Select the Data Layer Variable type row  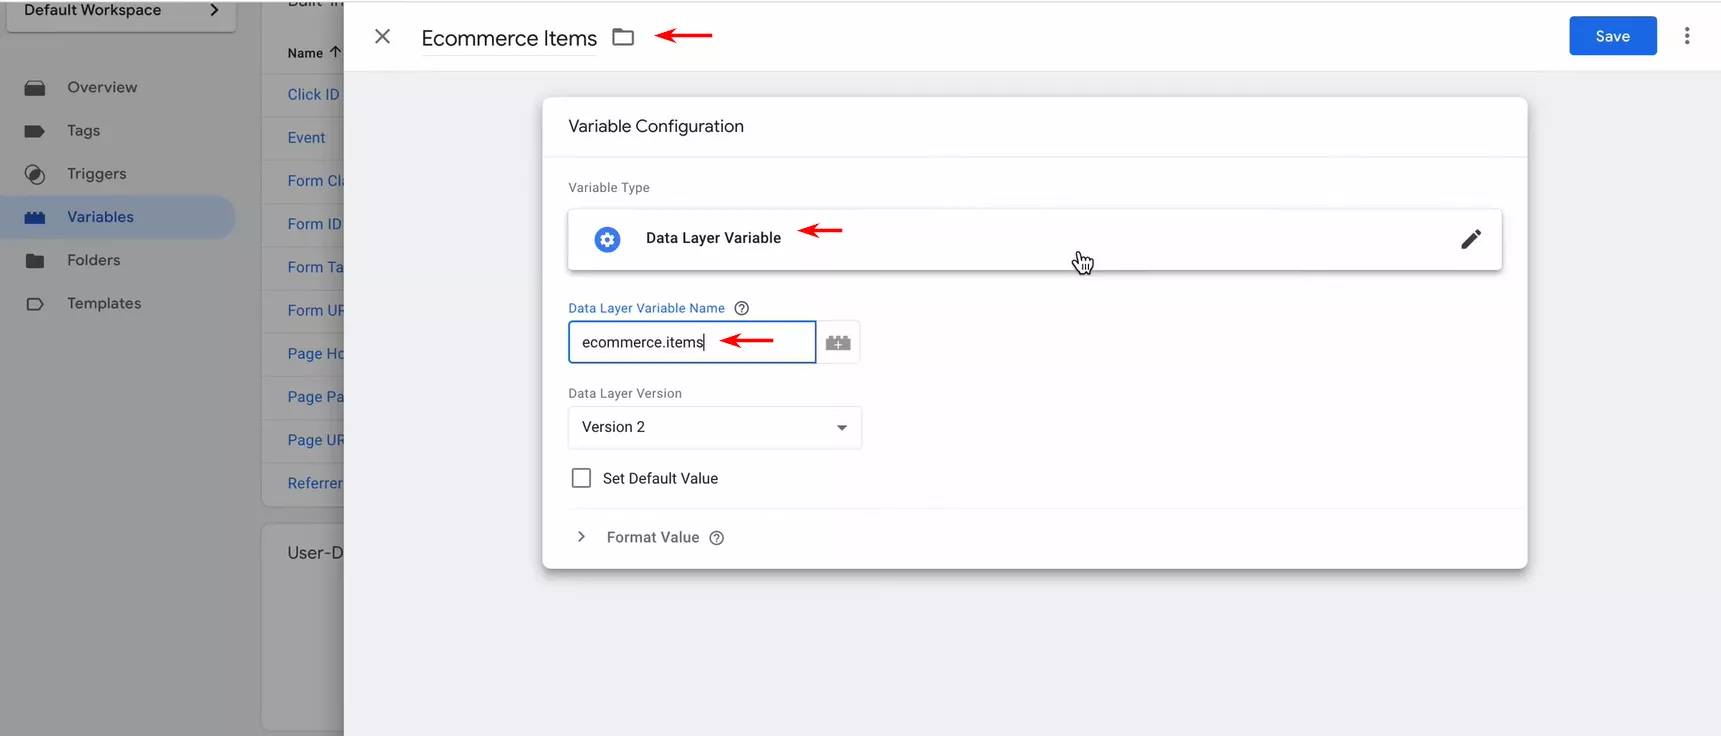click(x=1035, y=239)
